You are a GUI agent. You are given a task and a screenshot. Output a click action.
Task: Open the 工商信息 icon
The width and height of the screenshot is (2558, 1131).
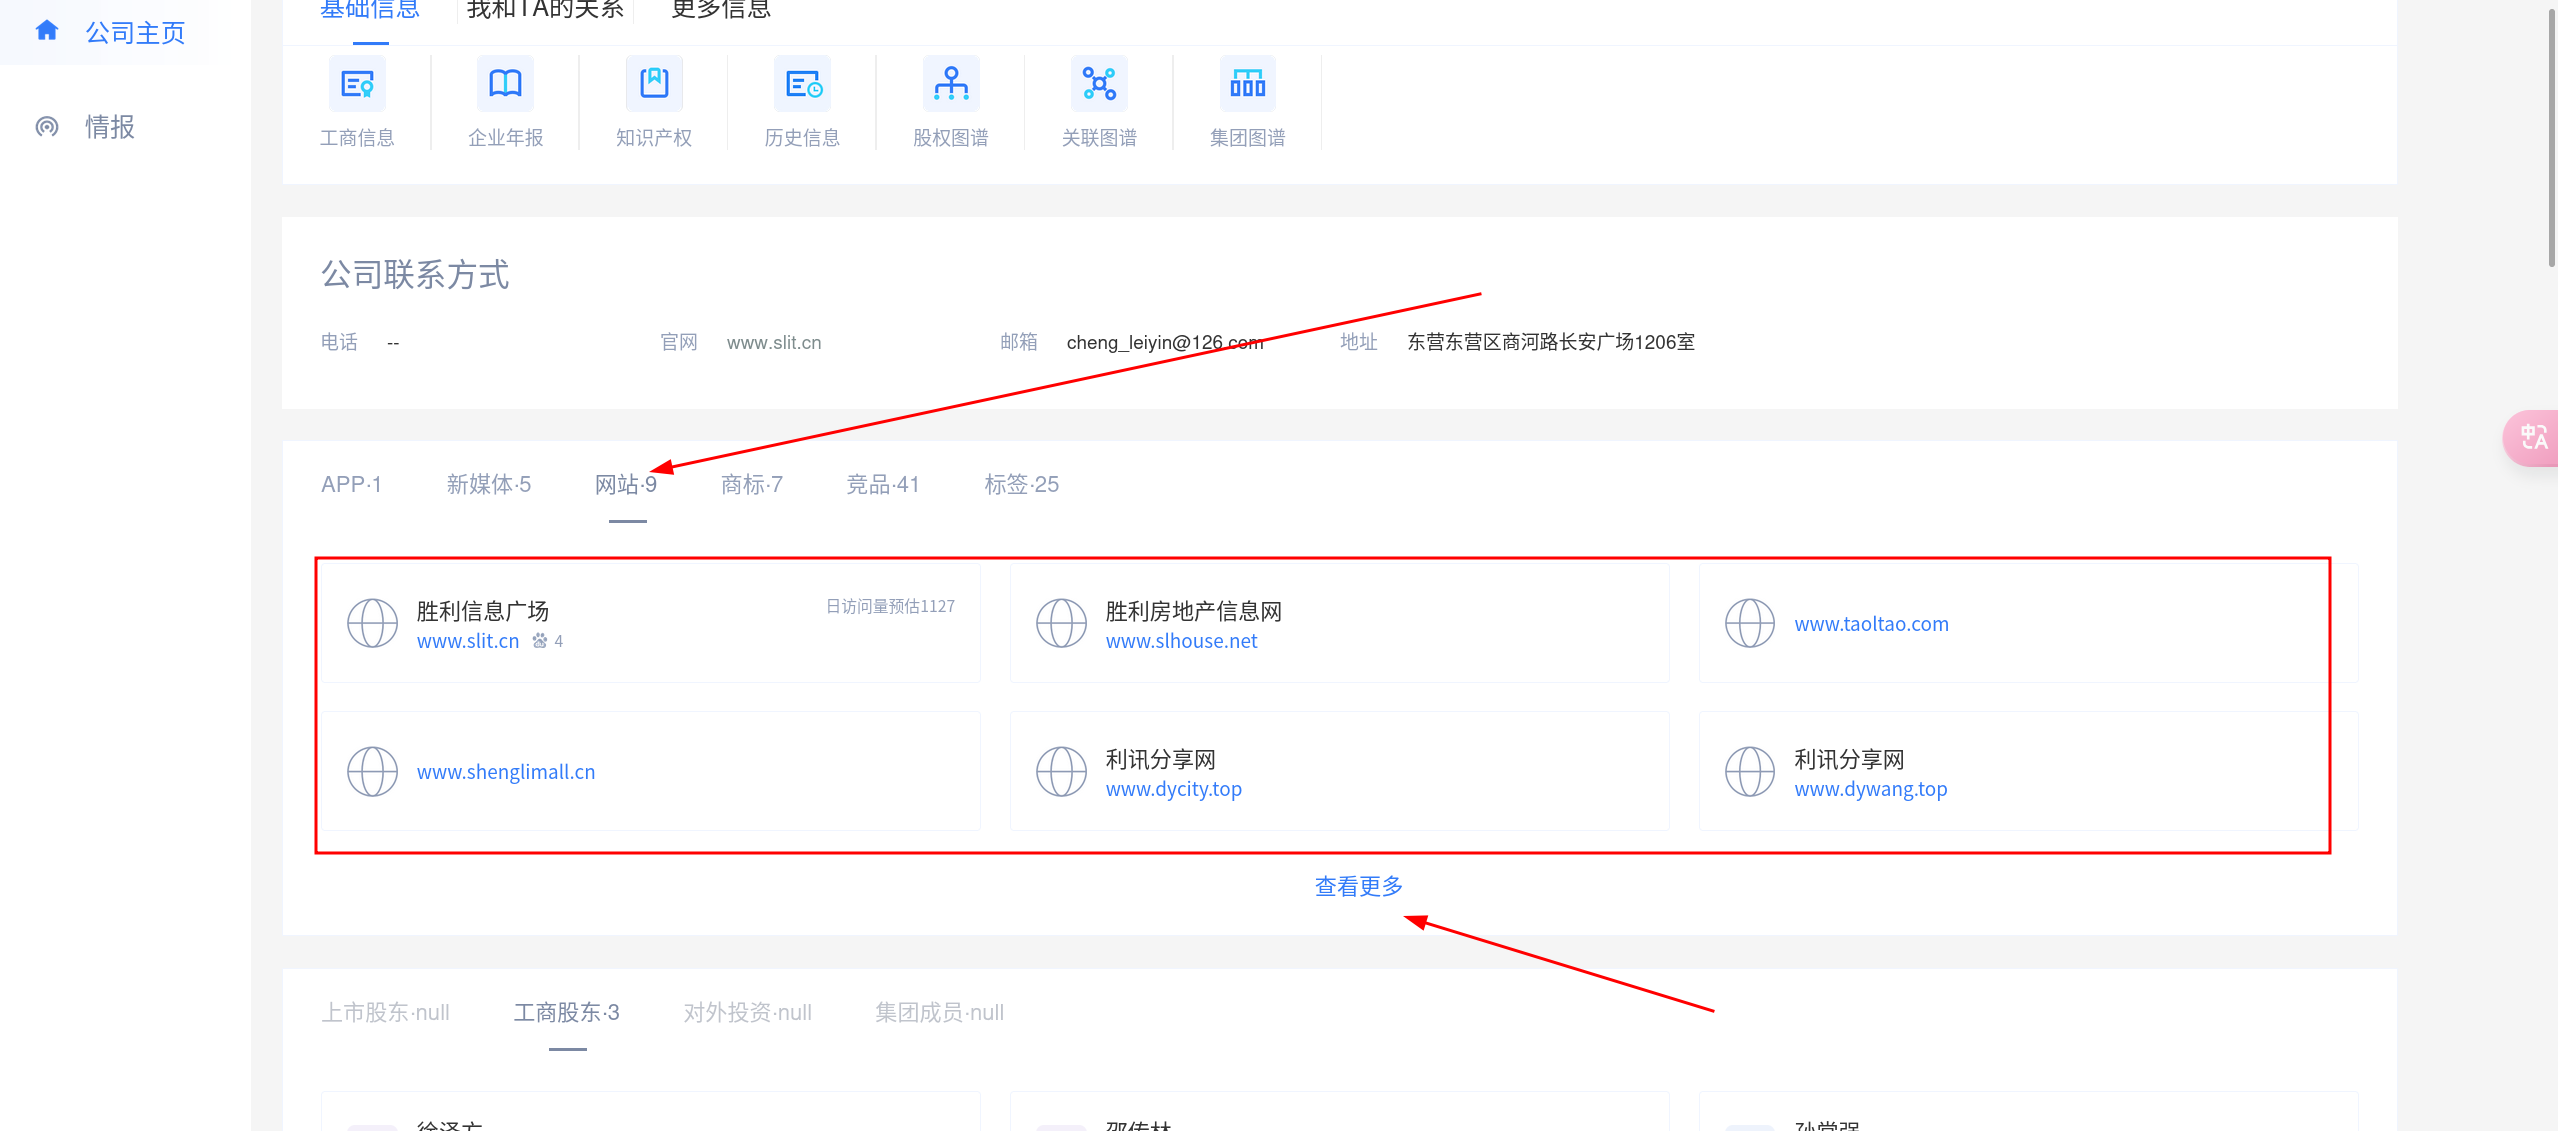tap(357, 85)
